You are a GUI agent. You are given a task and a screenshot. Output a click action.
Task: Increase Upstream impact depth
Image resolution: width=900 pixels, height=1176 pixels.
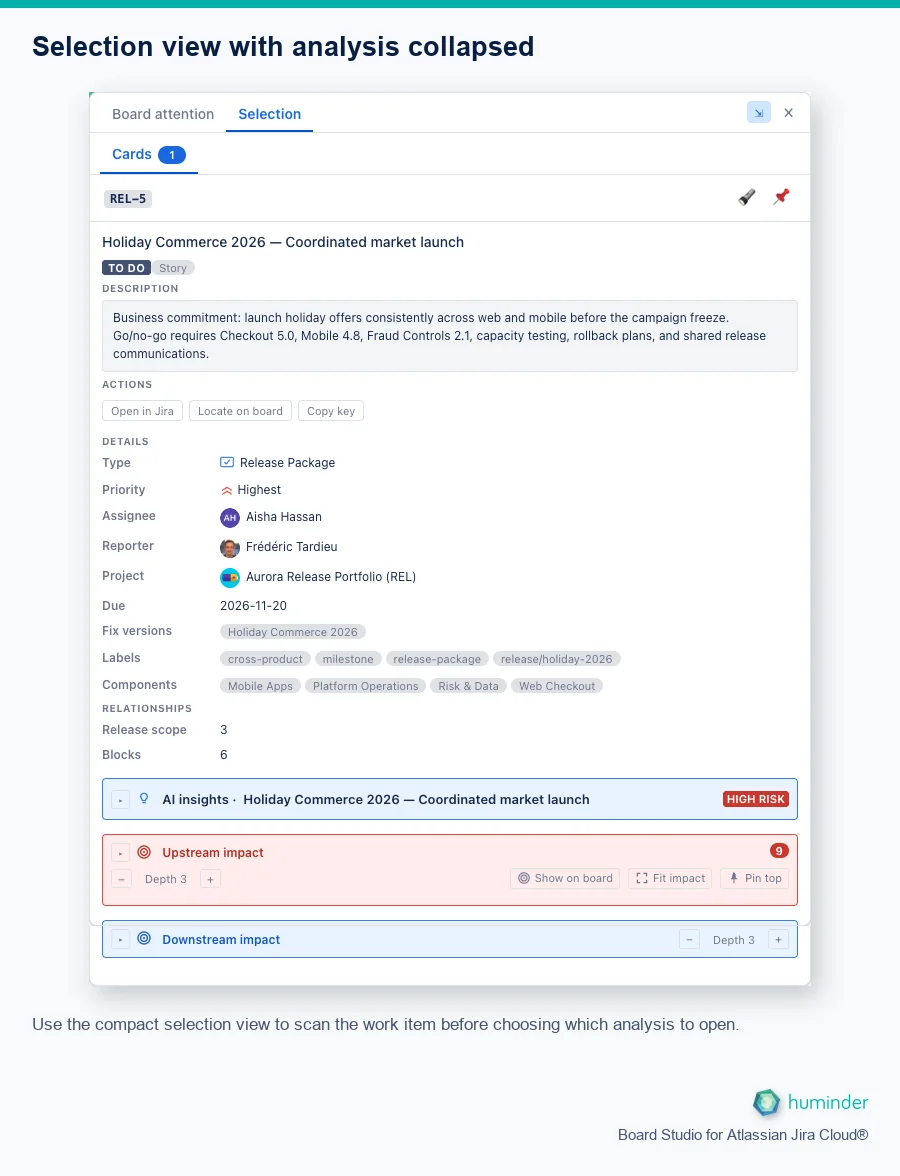click(211, 879)
